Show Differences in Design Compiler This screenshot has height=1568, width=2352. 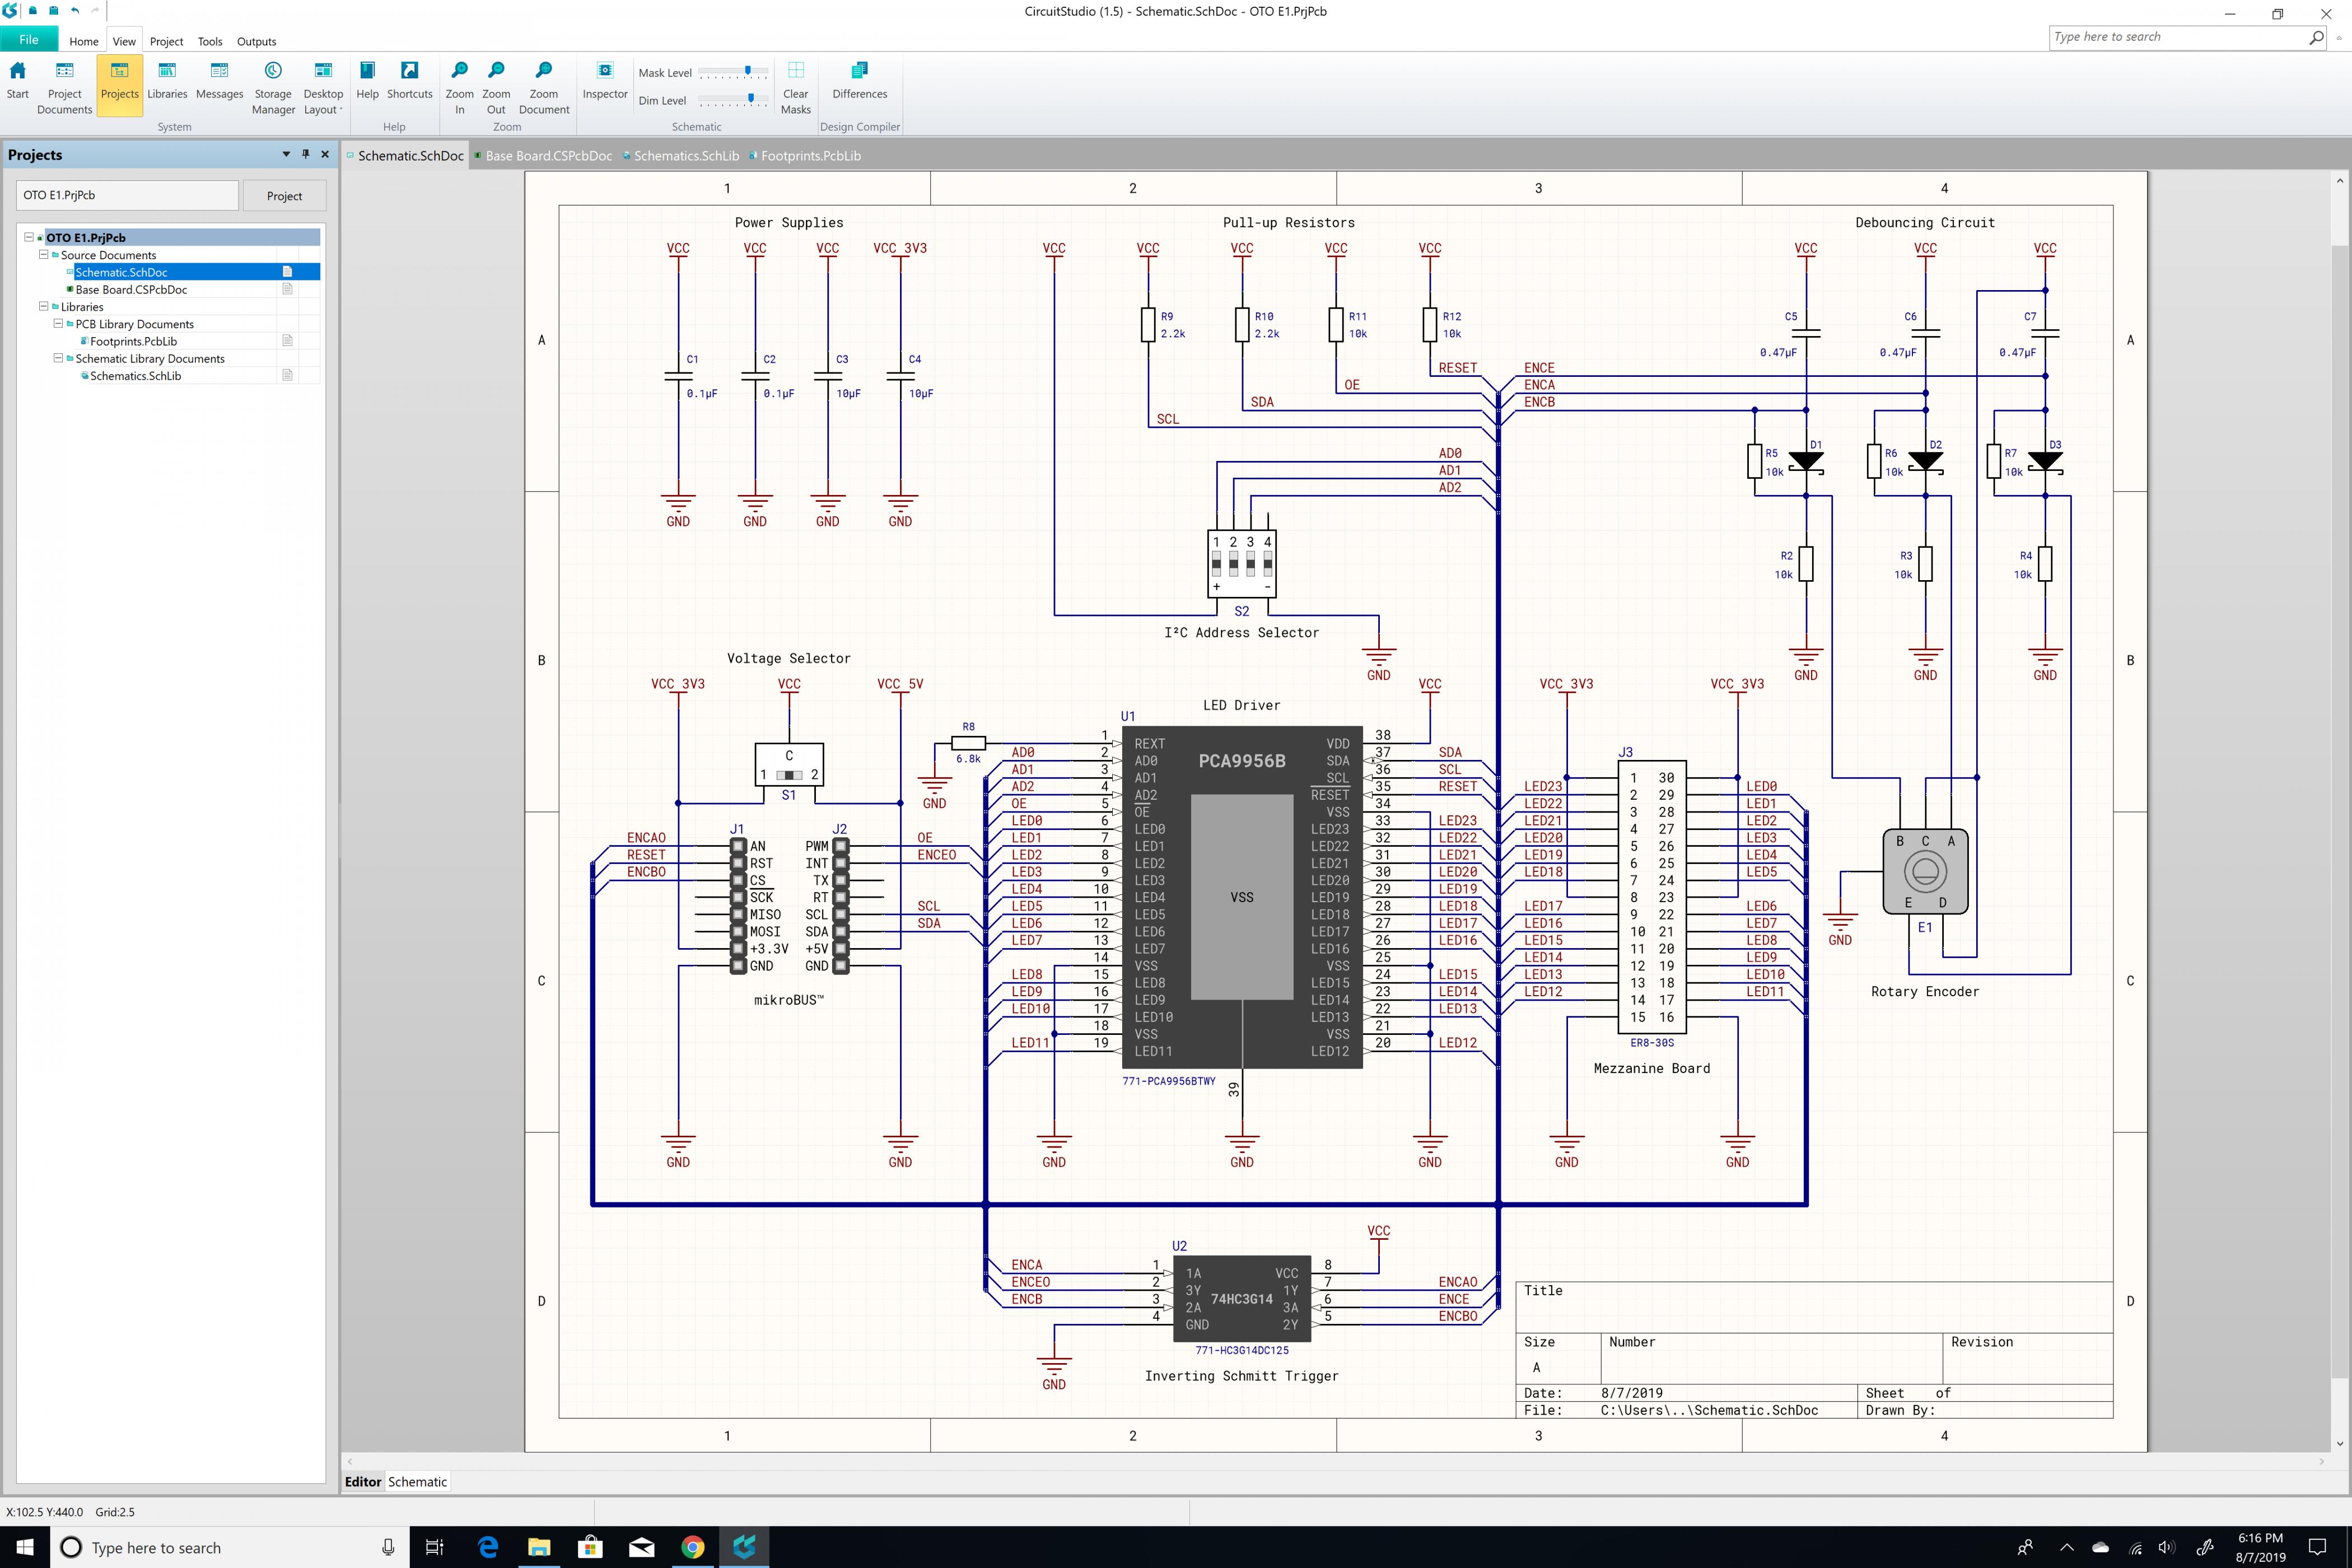860,82
